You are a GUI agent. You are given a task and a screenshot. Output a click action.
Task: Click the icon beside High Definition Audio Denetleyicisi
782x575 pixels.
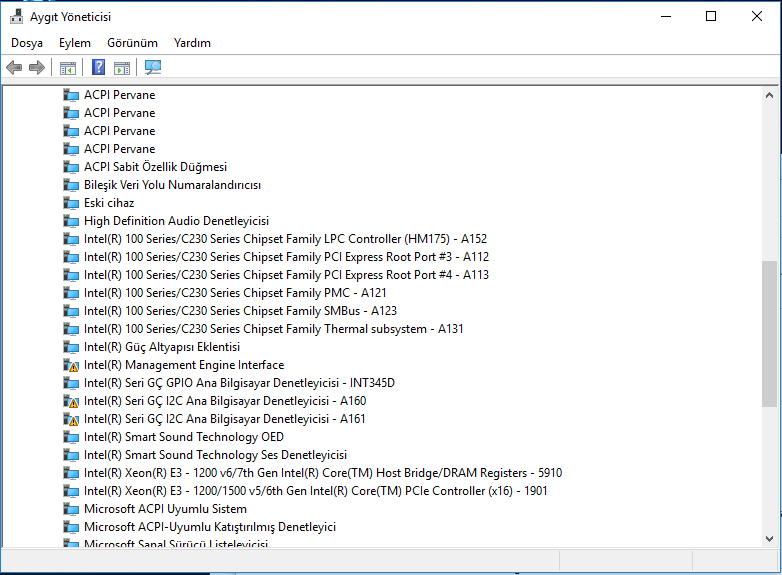pyautogui.click(x=71, y=221)
